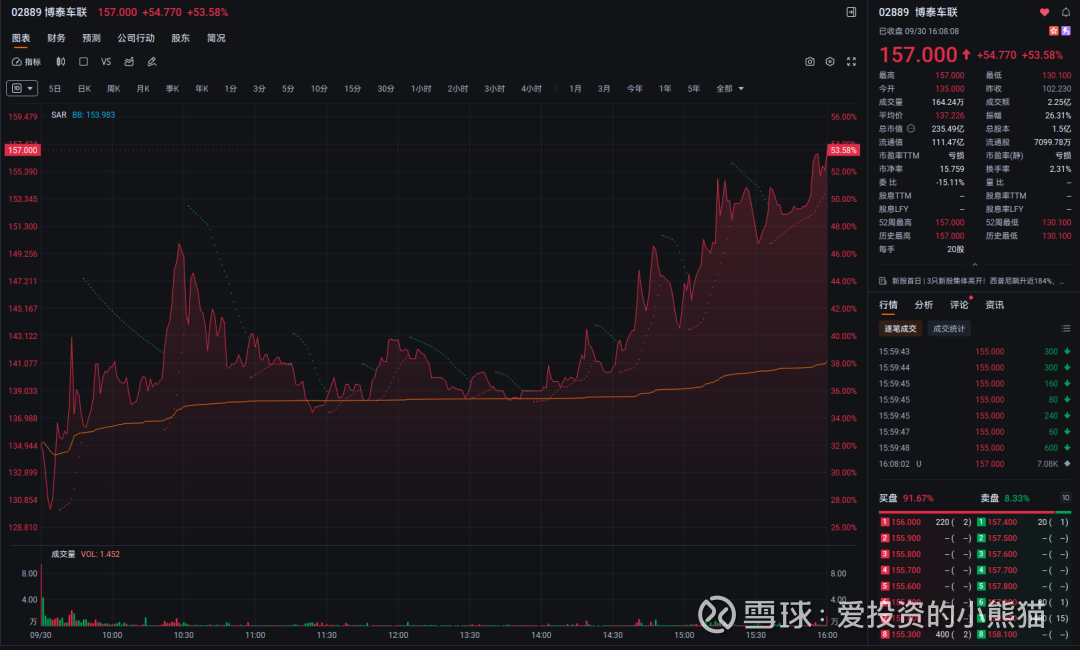Select the 30分 interval

click(386, 89)
